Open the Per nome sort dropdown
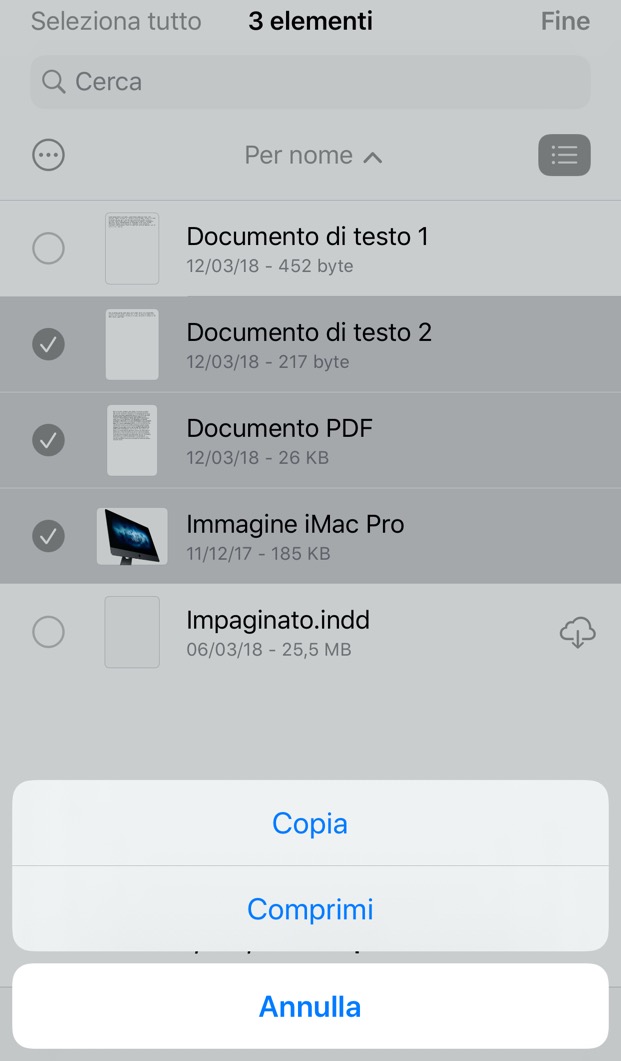Image resolution: width=621 pixels, height=1061 pixels. 299,156
